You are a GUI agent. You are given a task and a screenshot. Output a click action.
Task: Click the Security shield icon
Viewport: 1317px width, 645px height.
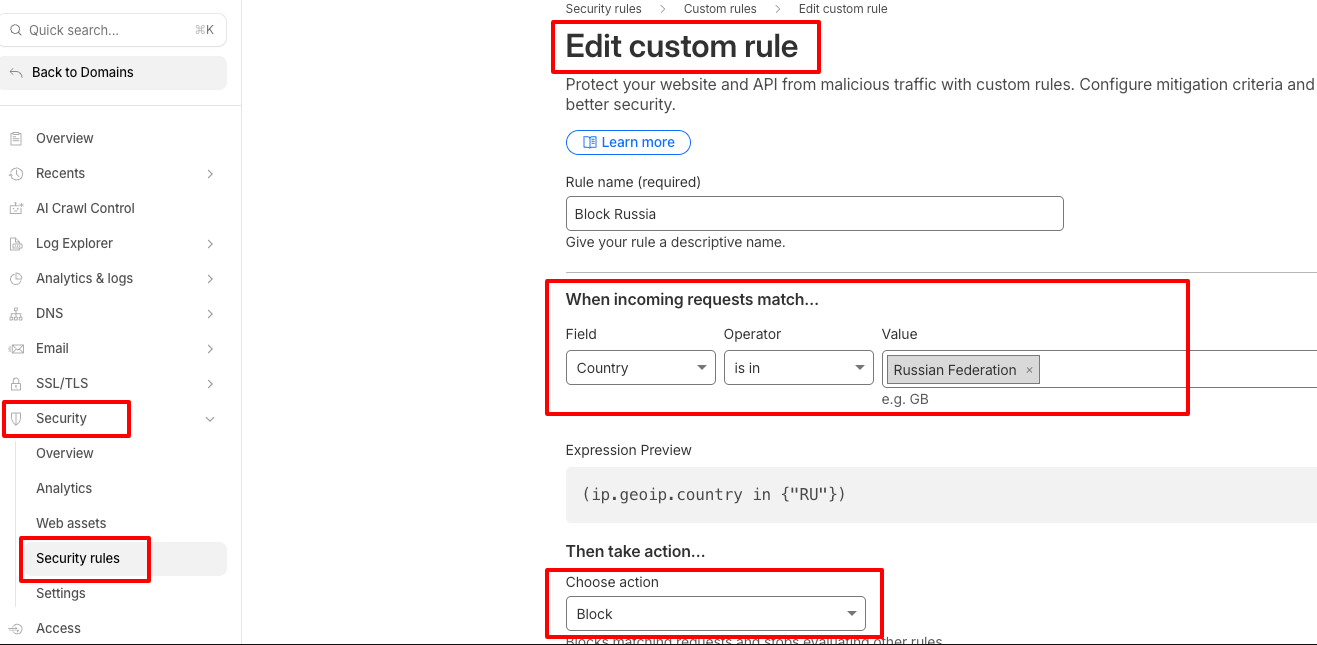(x=16, y=419)
